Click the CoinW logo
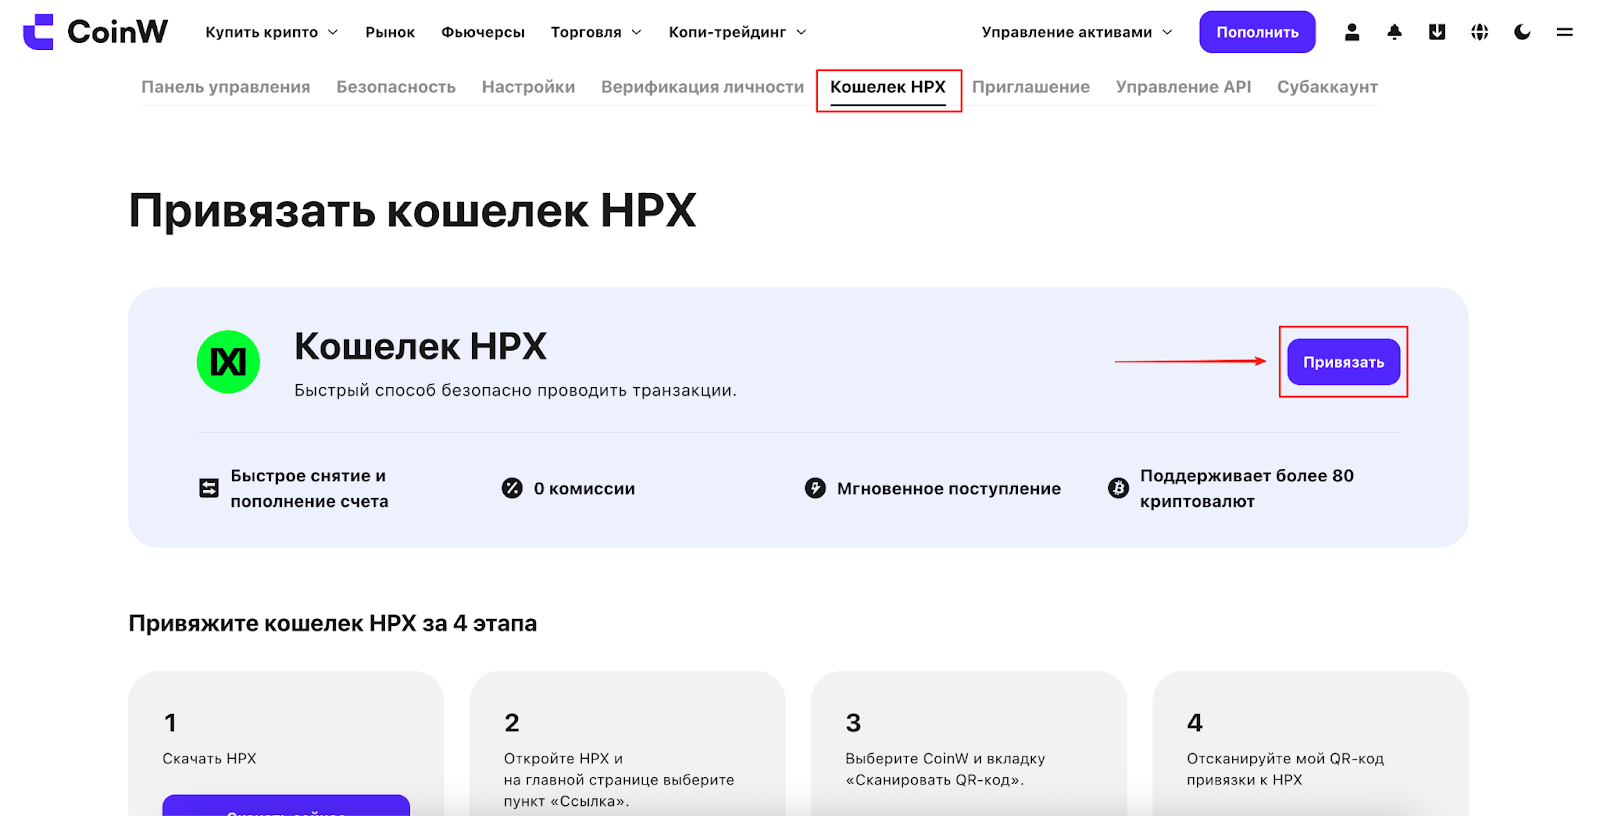The image size is (1600, 816). [x=96, y=32]
